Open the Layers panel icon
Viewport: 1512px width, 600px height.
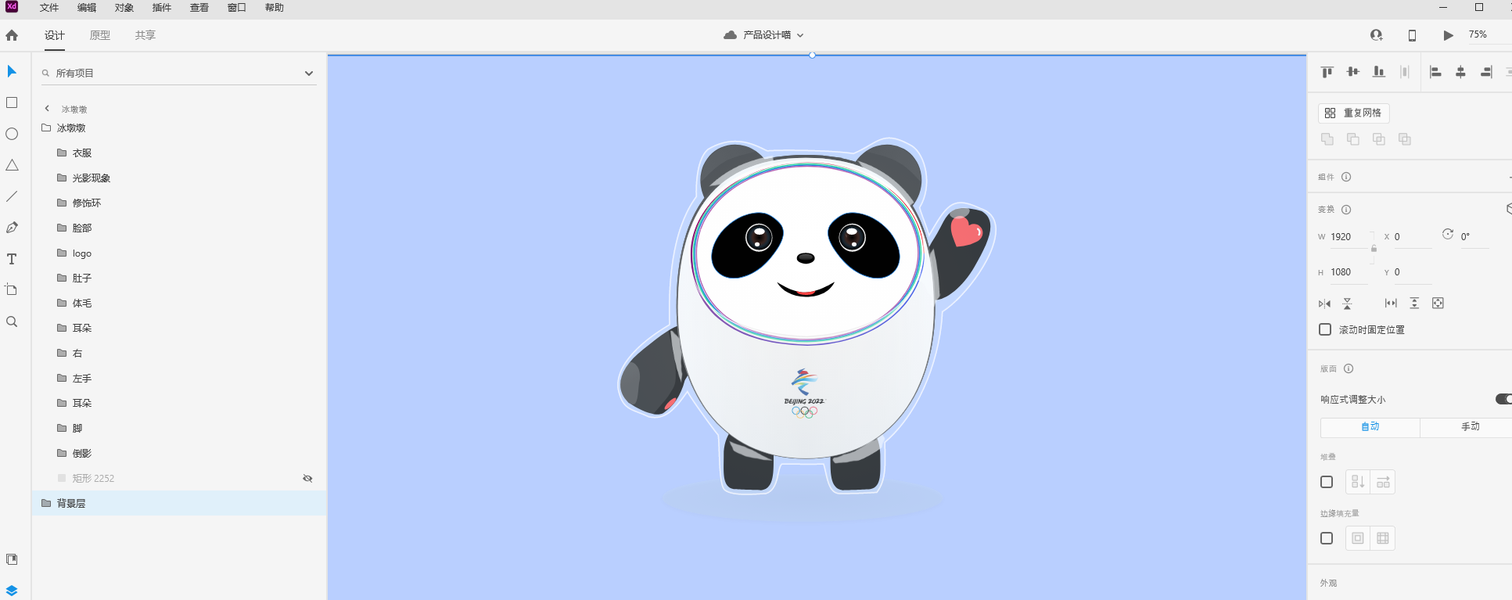[x=12, y=590]
